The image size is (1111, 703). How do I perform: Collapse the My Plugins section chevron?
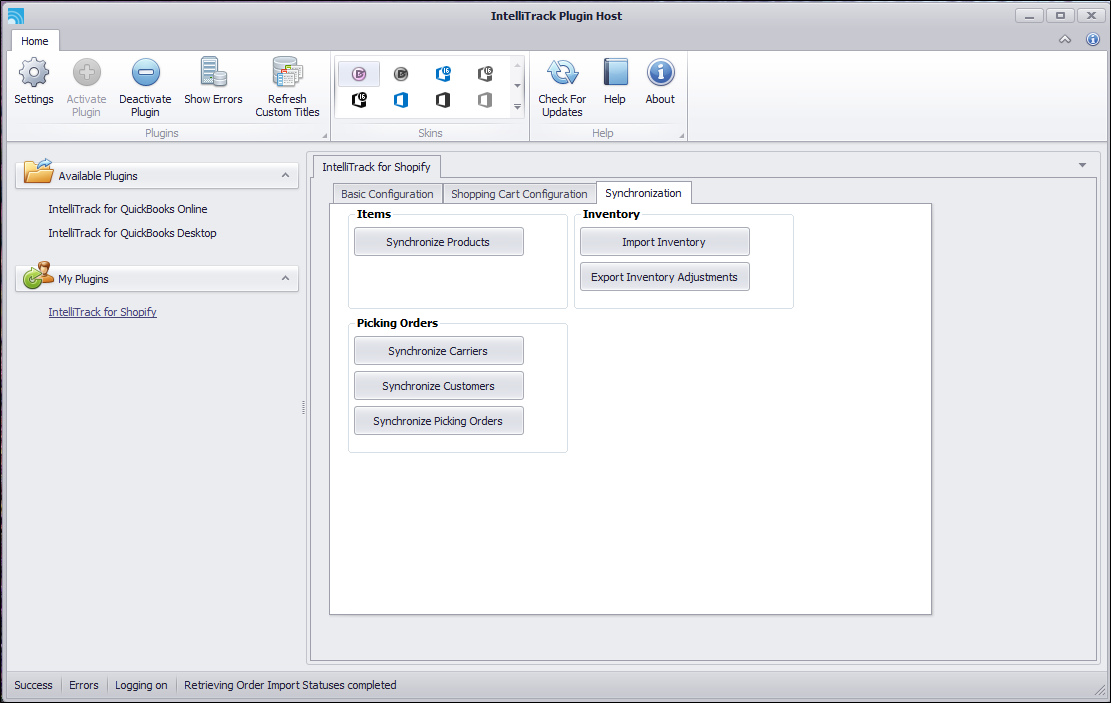[x=286, y=279]
